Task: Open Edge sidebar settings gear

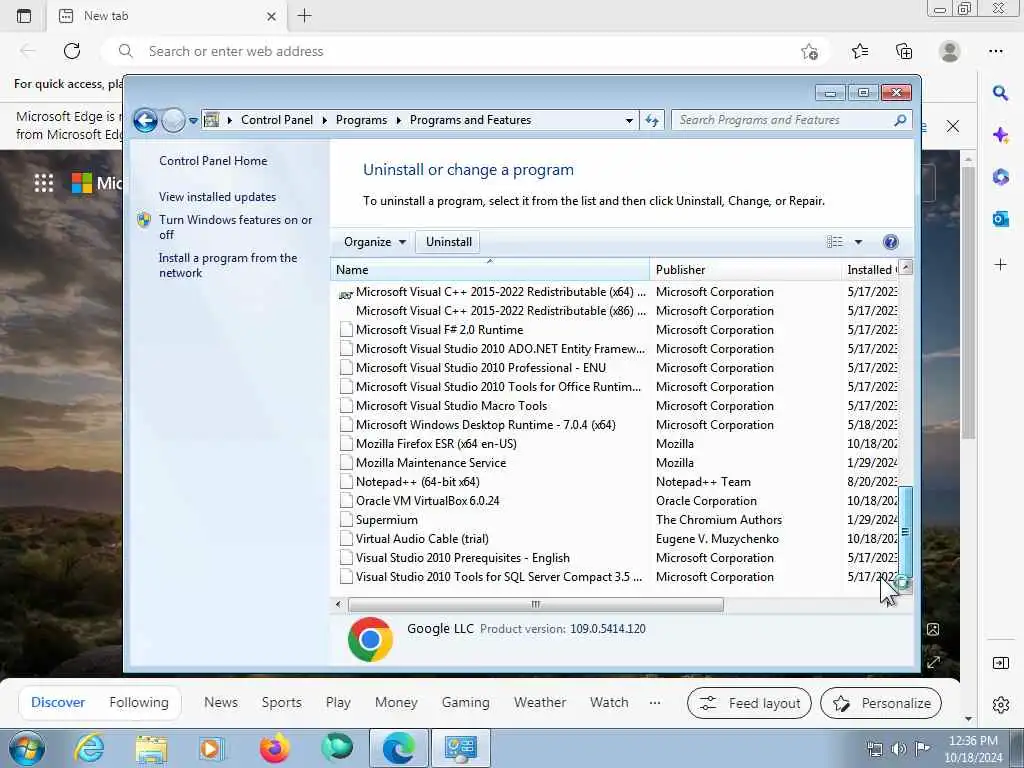Action: pyautogui.click(x=1000, y=705)
